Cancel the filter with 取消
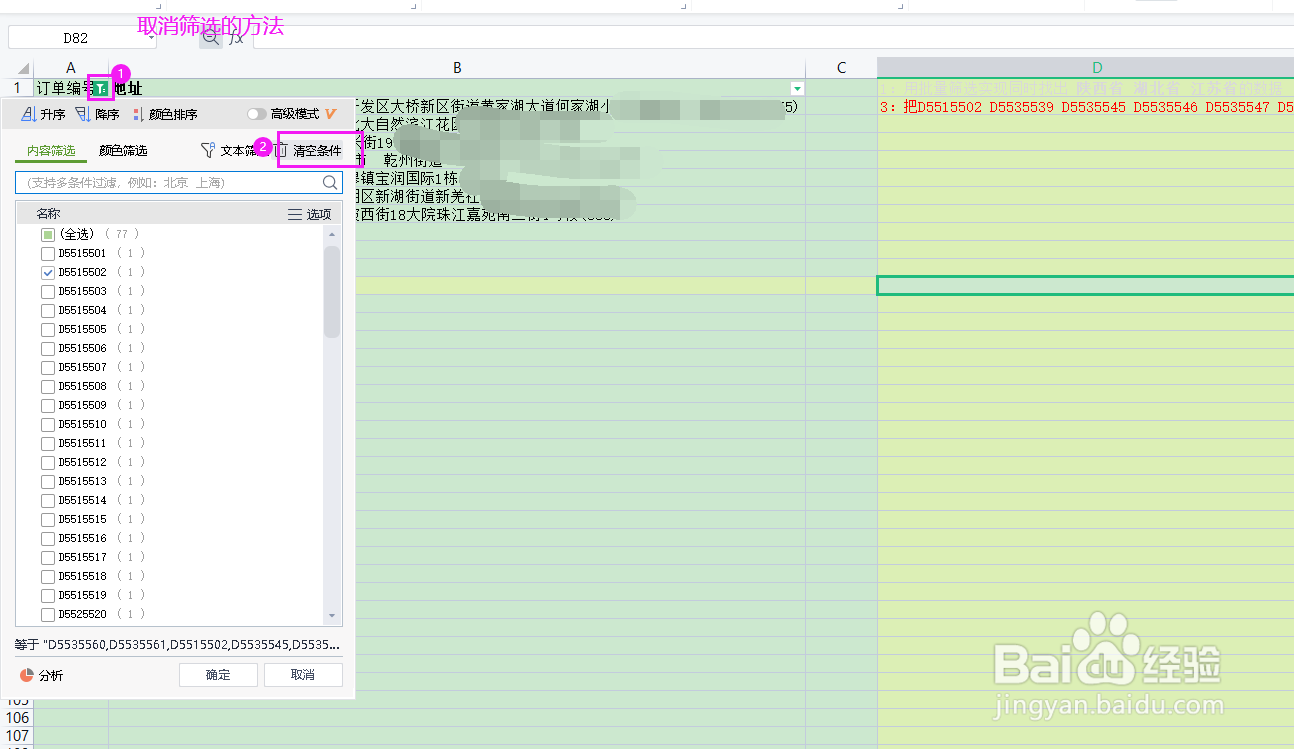 [303, 675]
